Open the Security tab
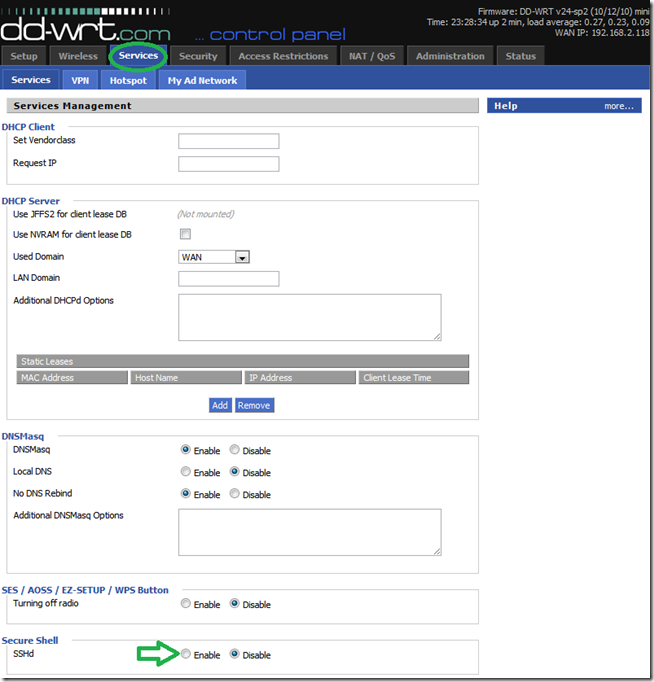654x682 pixels. pos(198,56)
